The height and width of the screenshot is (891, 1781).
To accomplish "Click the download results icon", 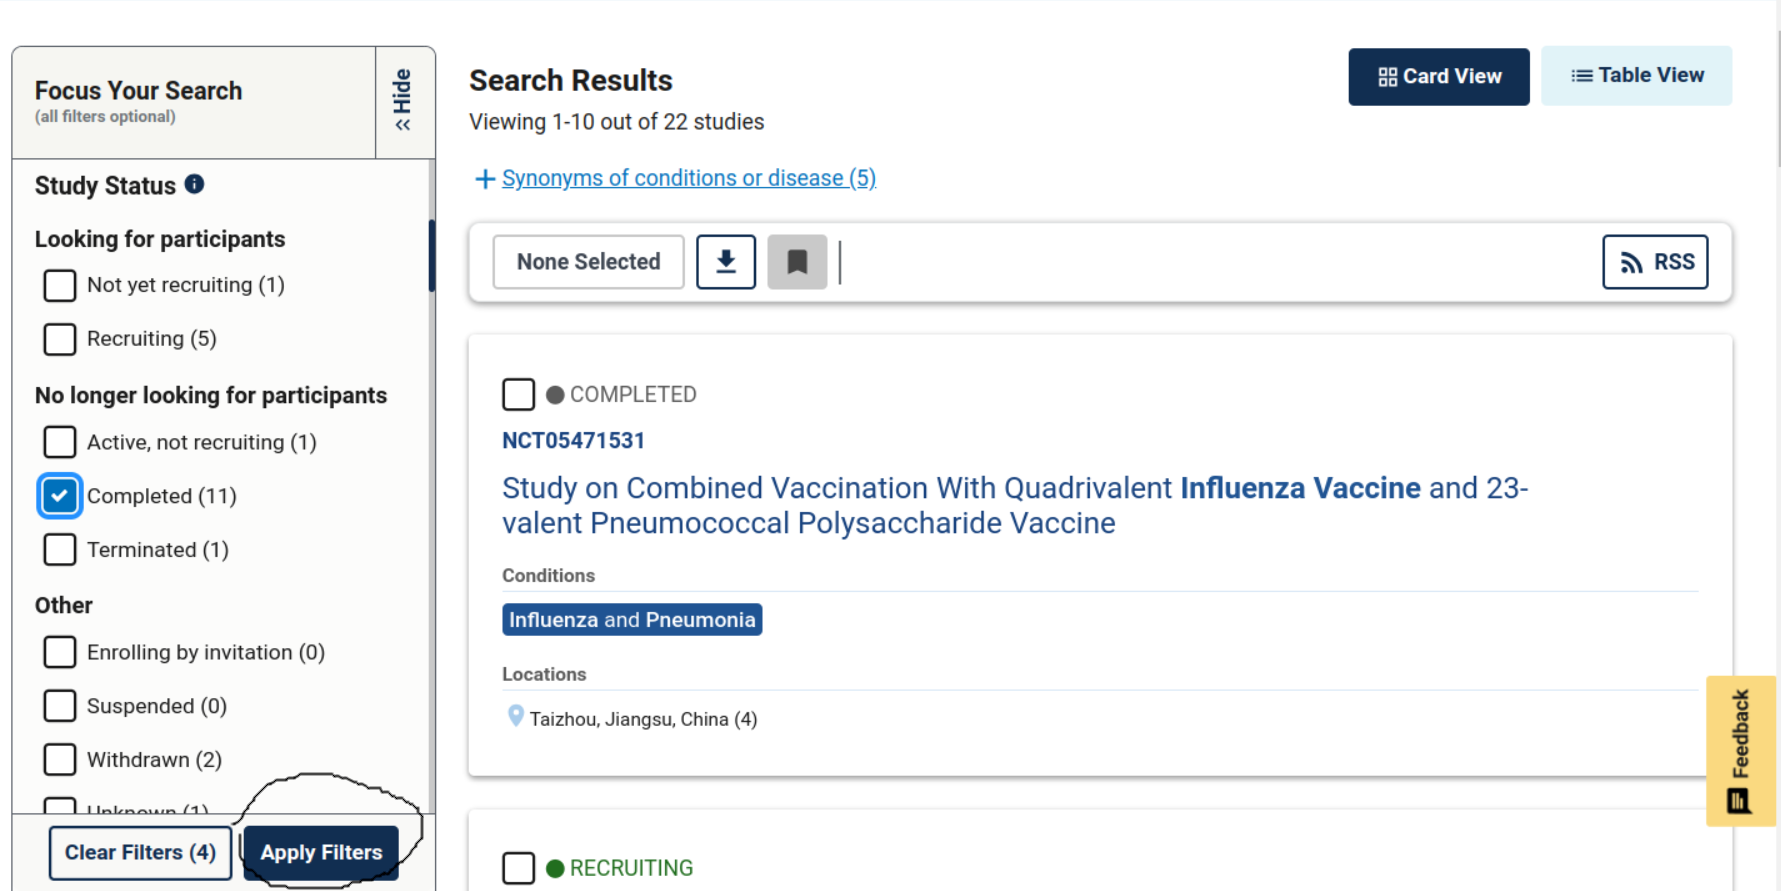I will [x=725, y=262].
